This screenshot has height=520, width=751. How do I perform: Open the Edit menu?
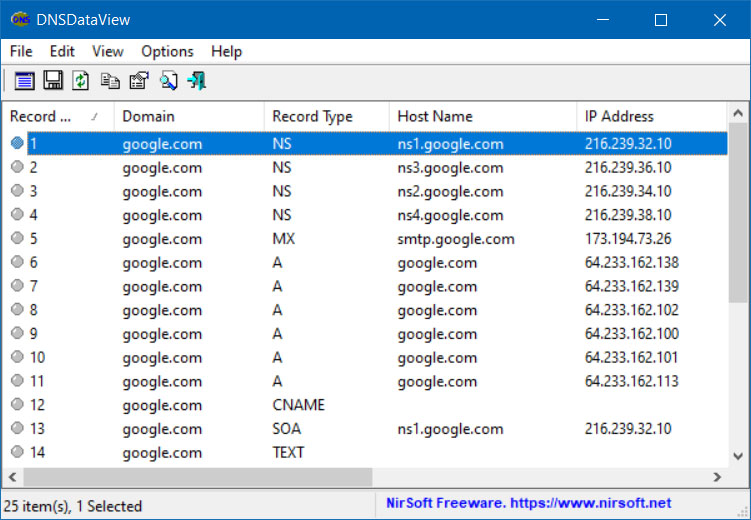(x=62, y=51)
